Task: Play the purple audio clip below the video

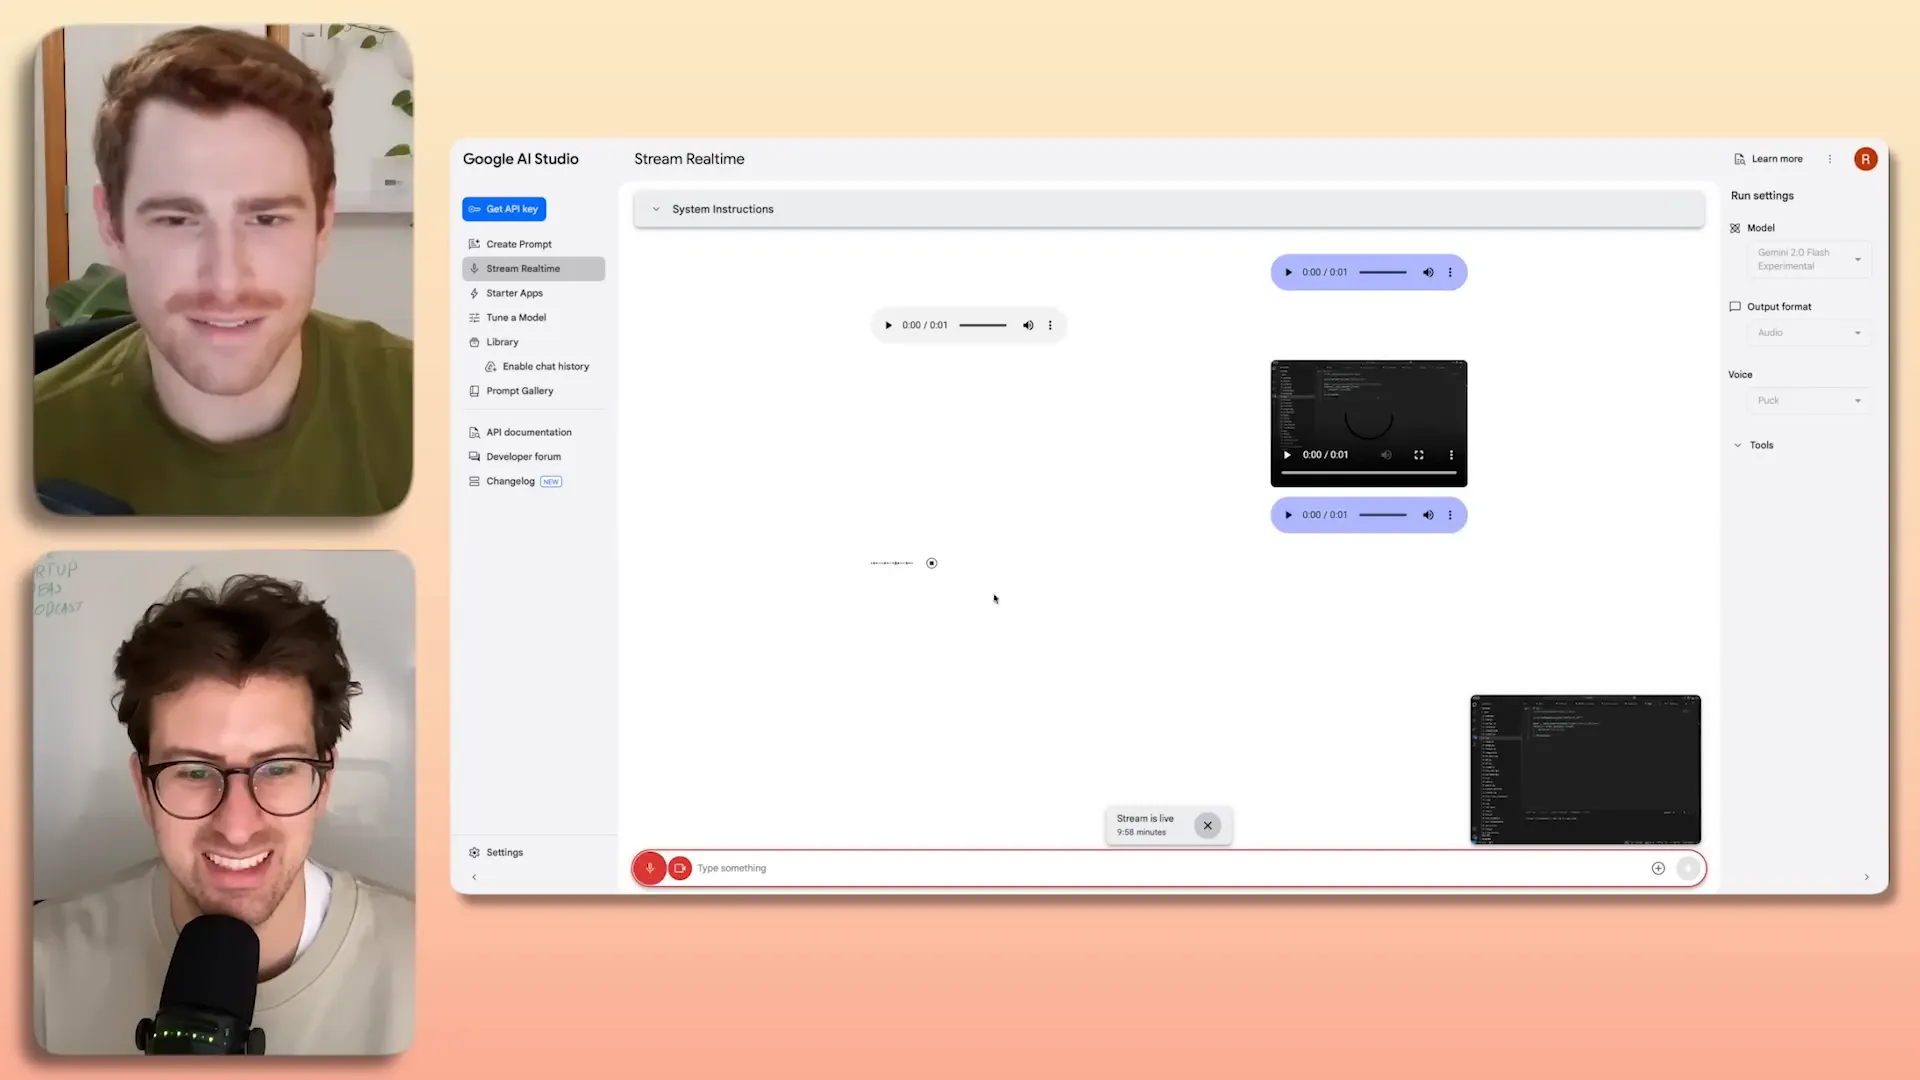Action: point(1288,515)
